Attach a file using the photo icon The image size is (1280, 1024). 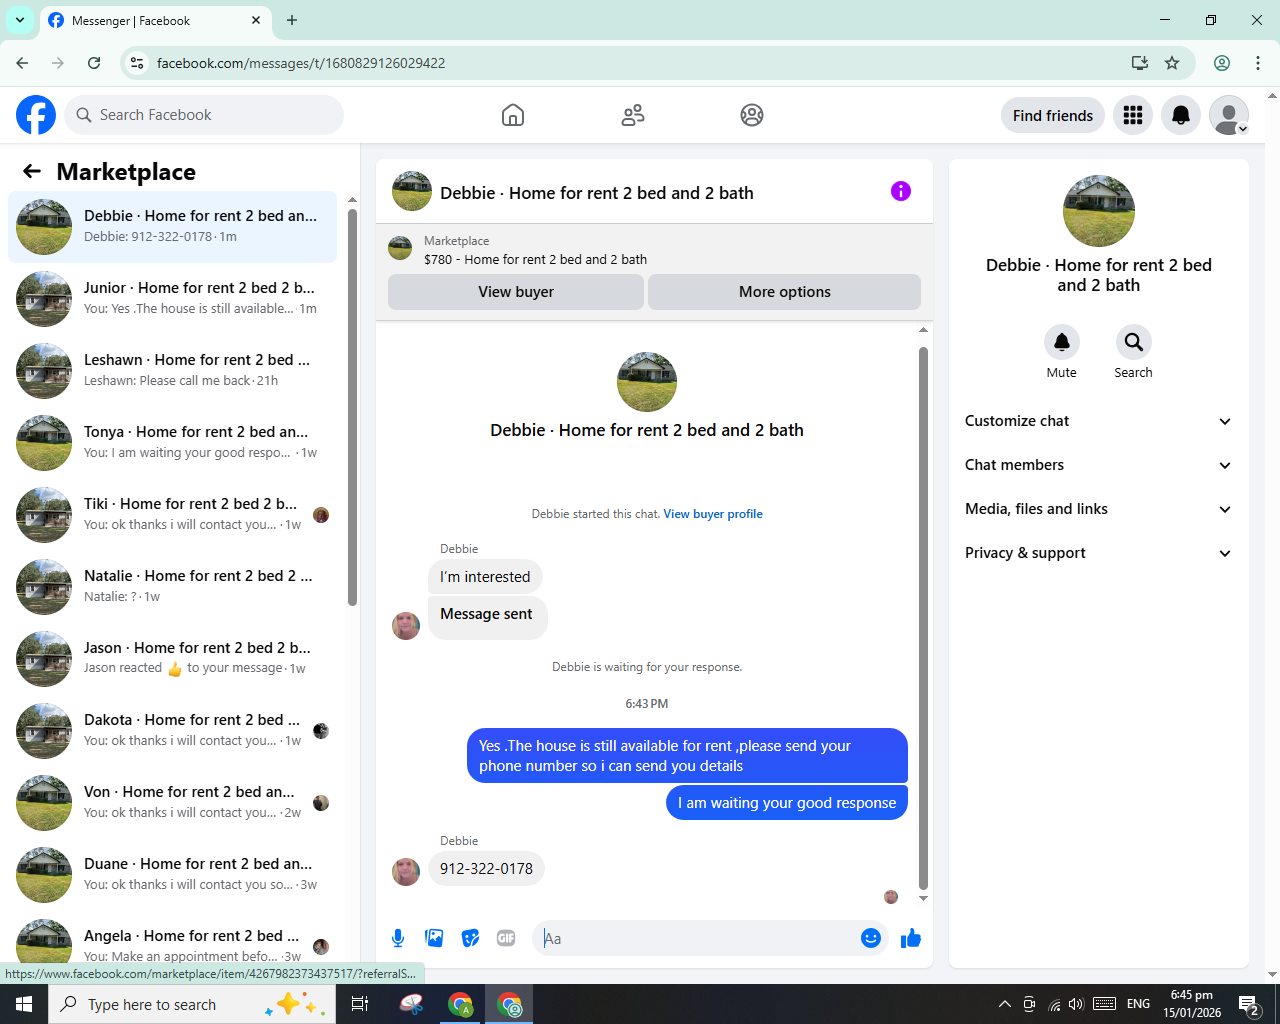tap(434, 938)
